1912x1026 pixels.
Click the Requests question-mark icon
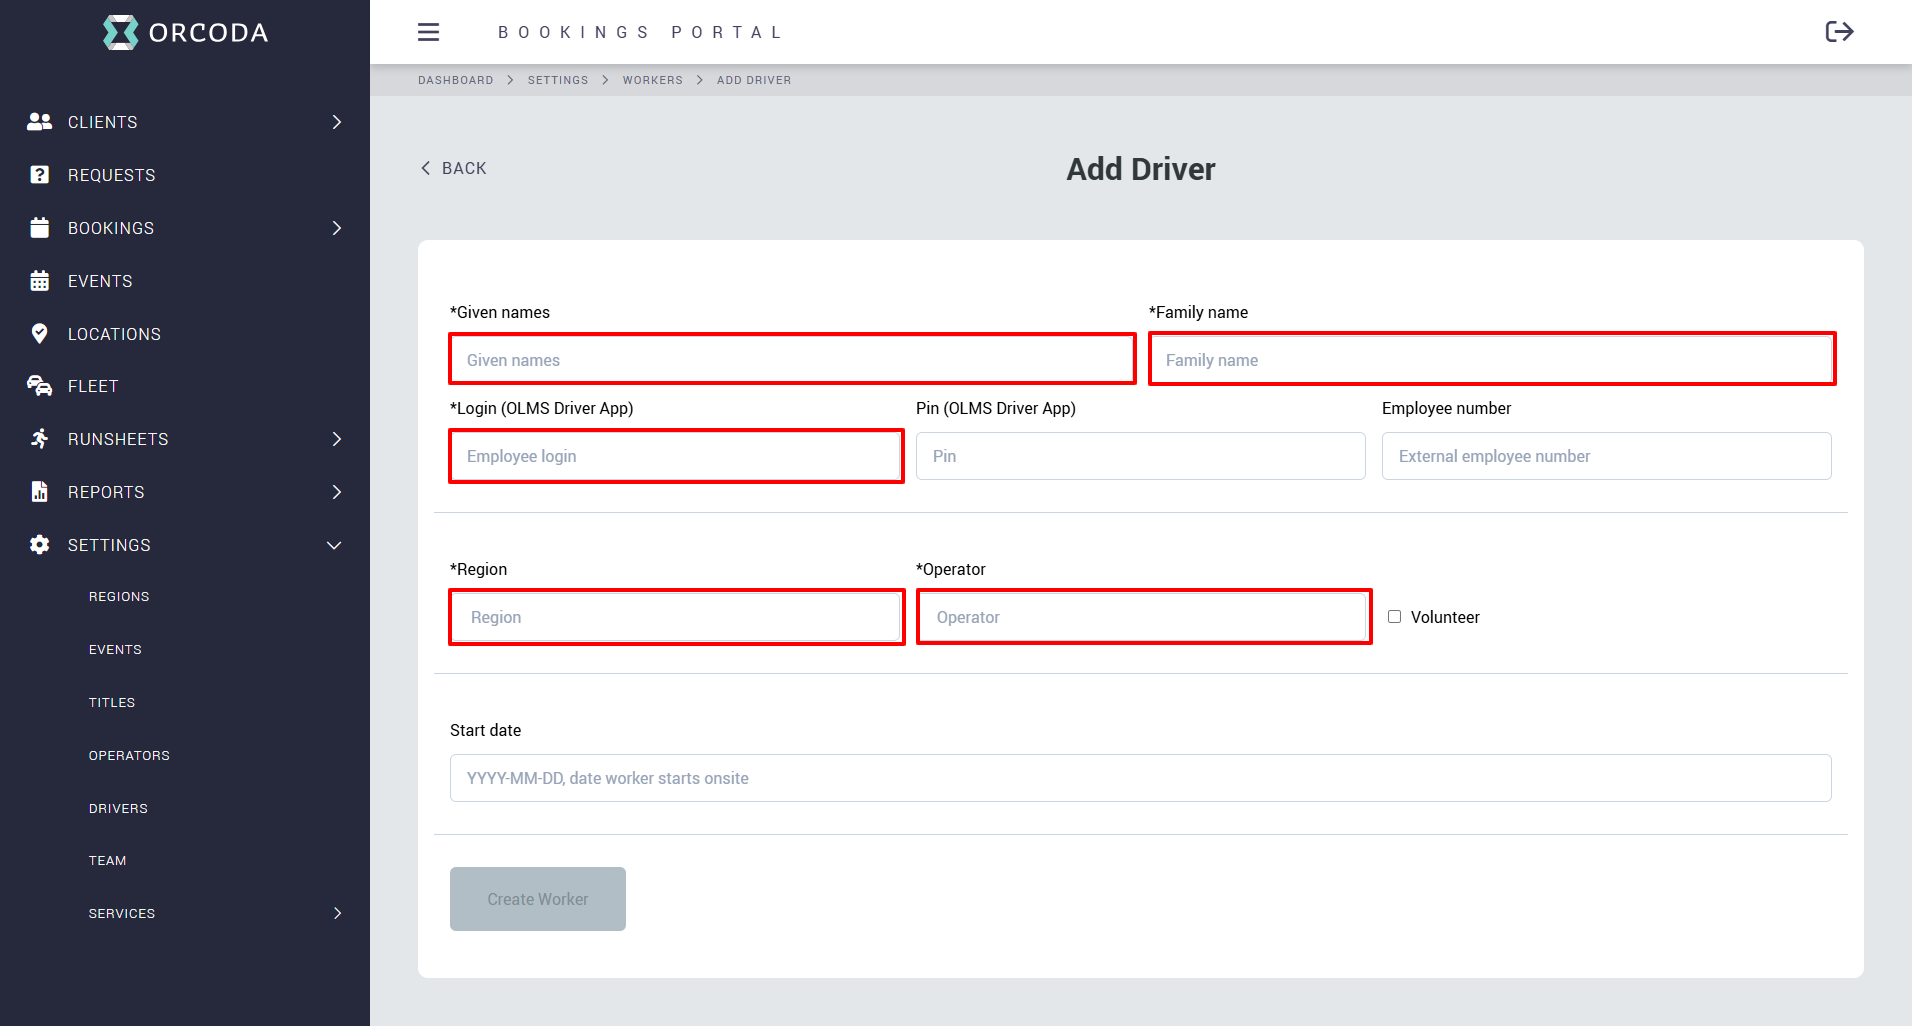(x=39, y=175)
